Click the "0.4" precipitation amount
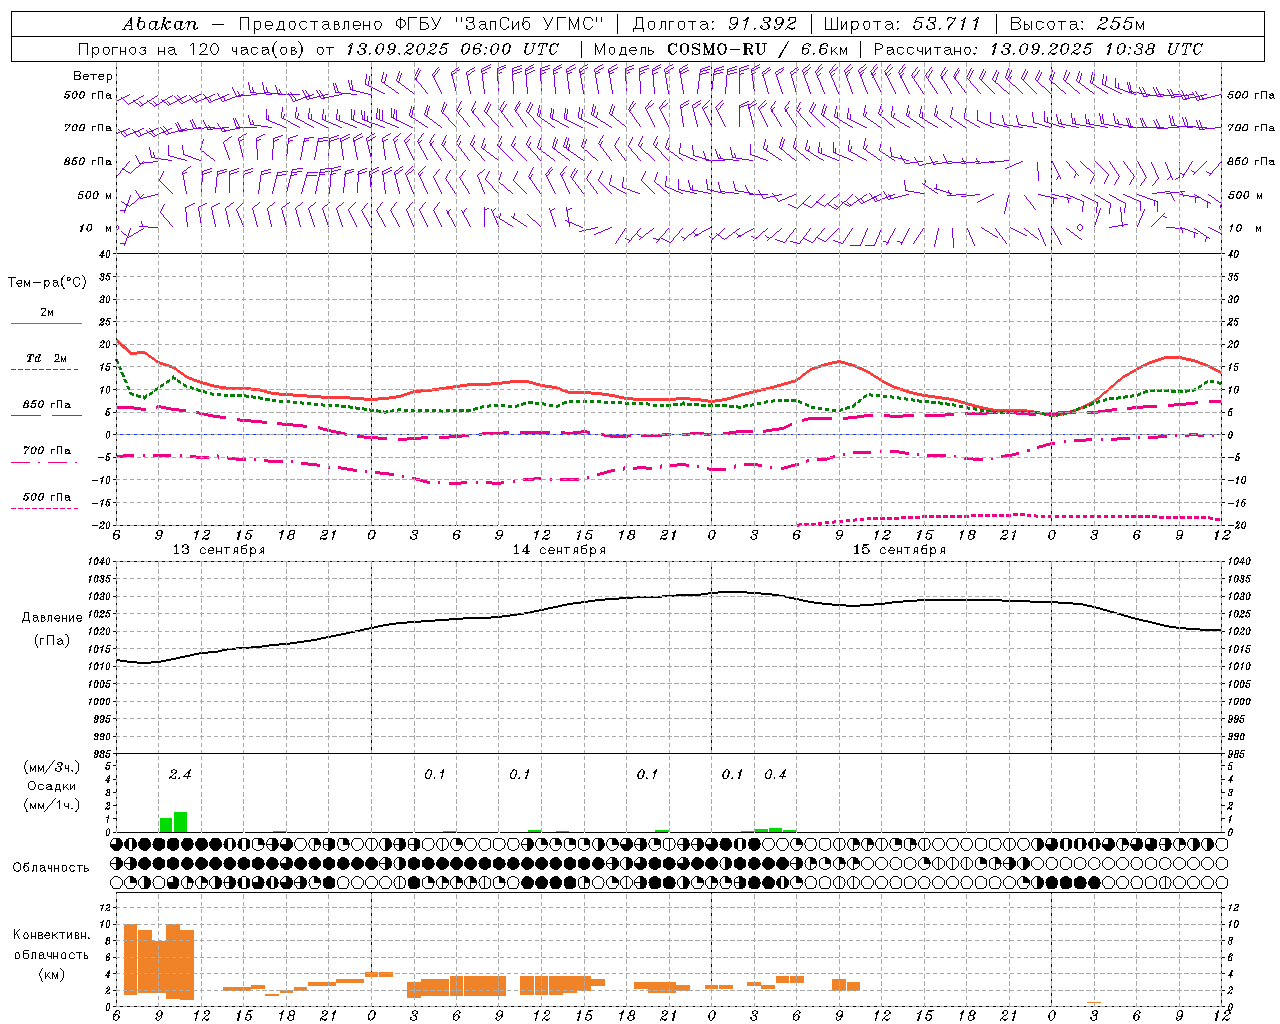Screen dimensions: 1280x1024 (775, 774)
